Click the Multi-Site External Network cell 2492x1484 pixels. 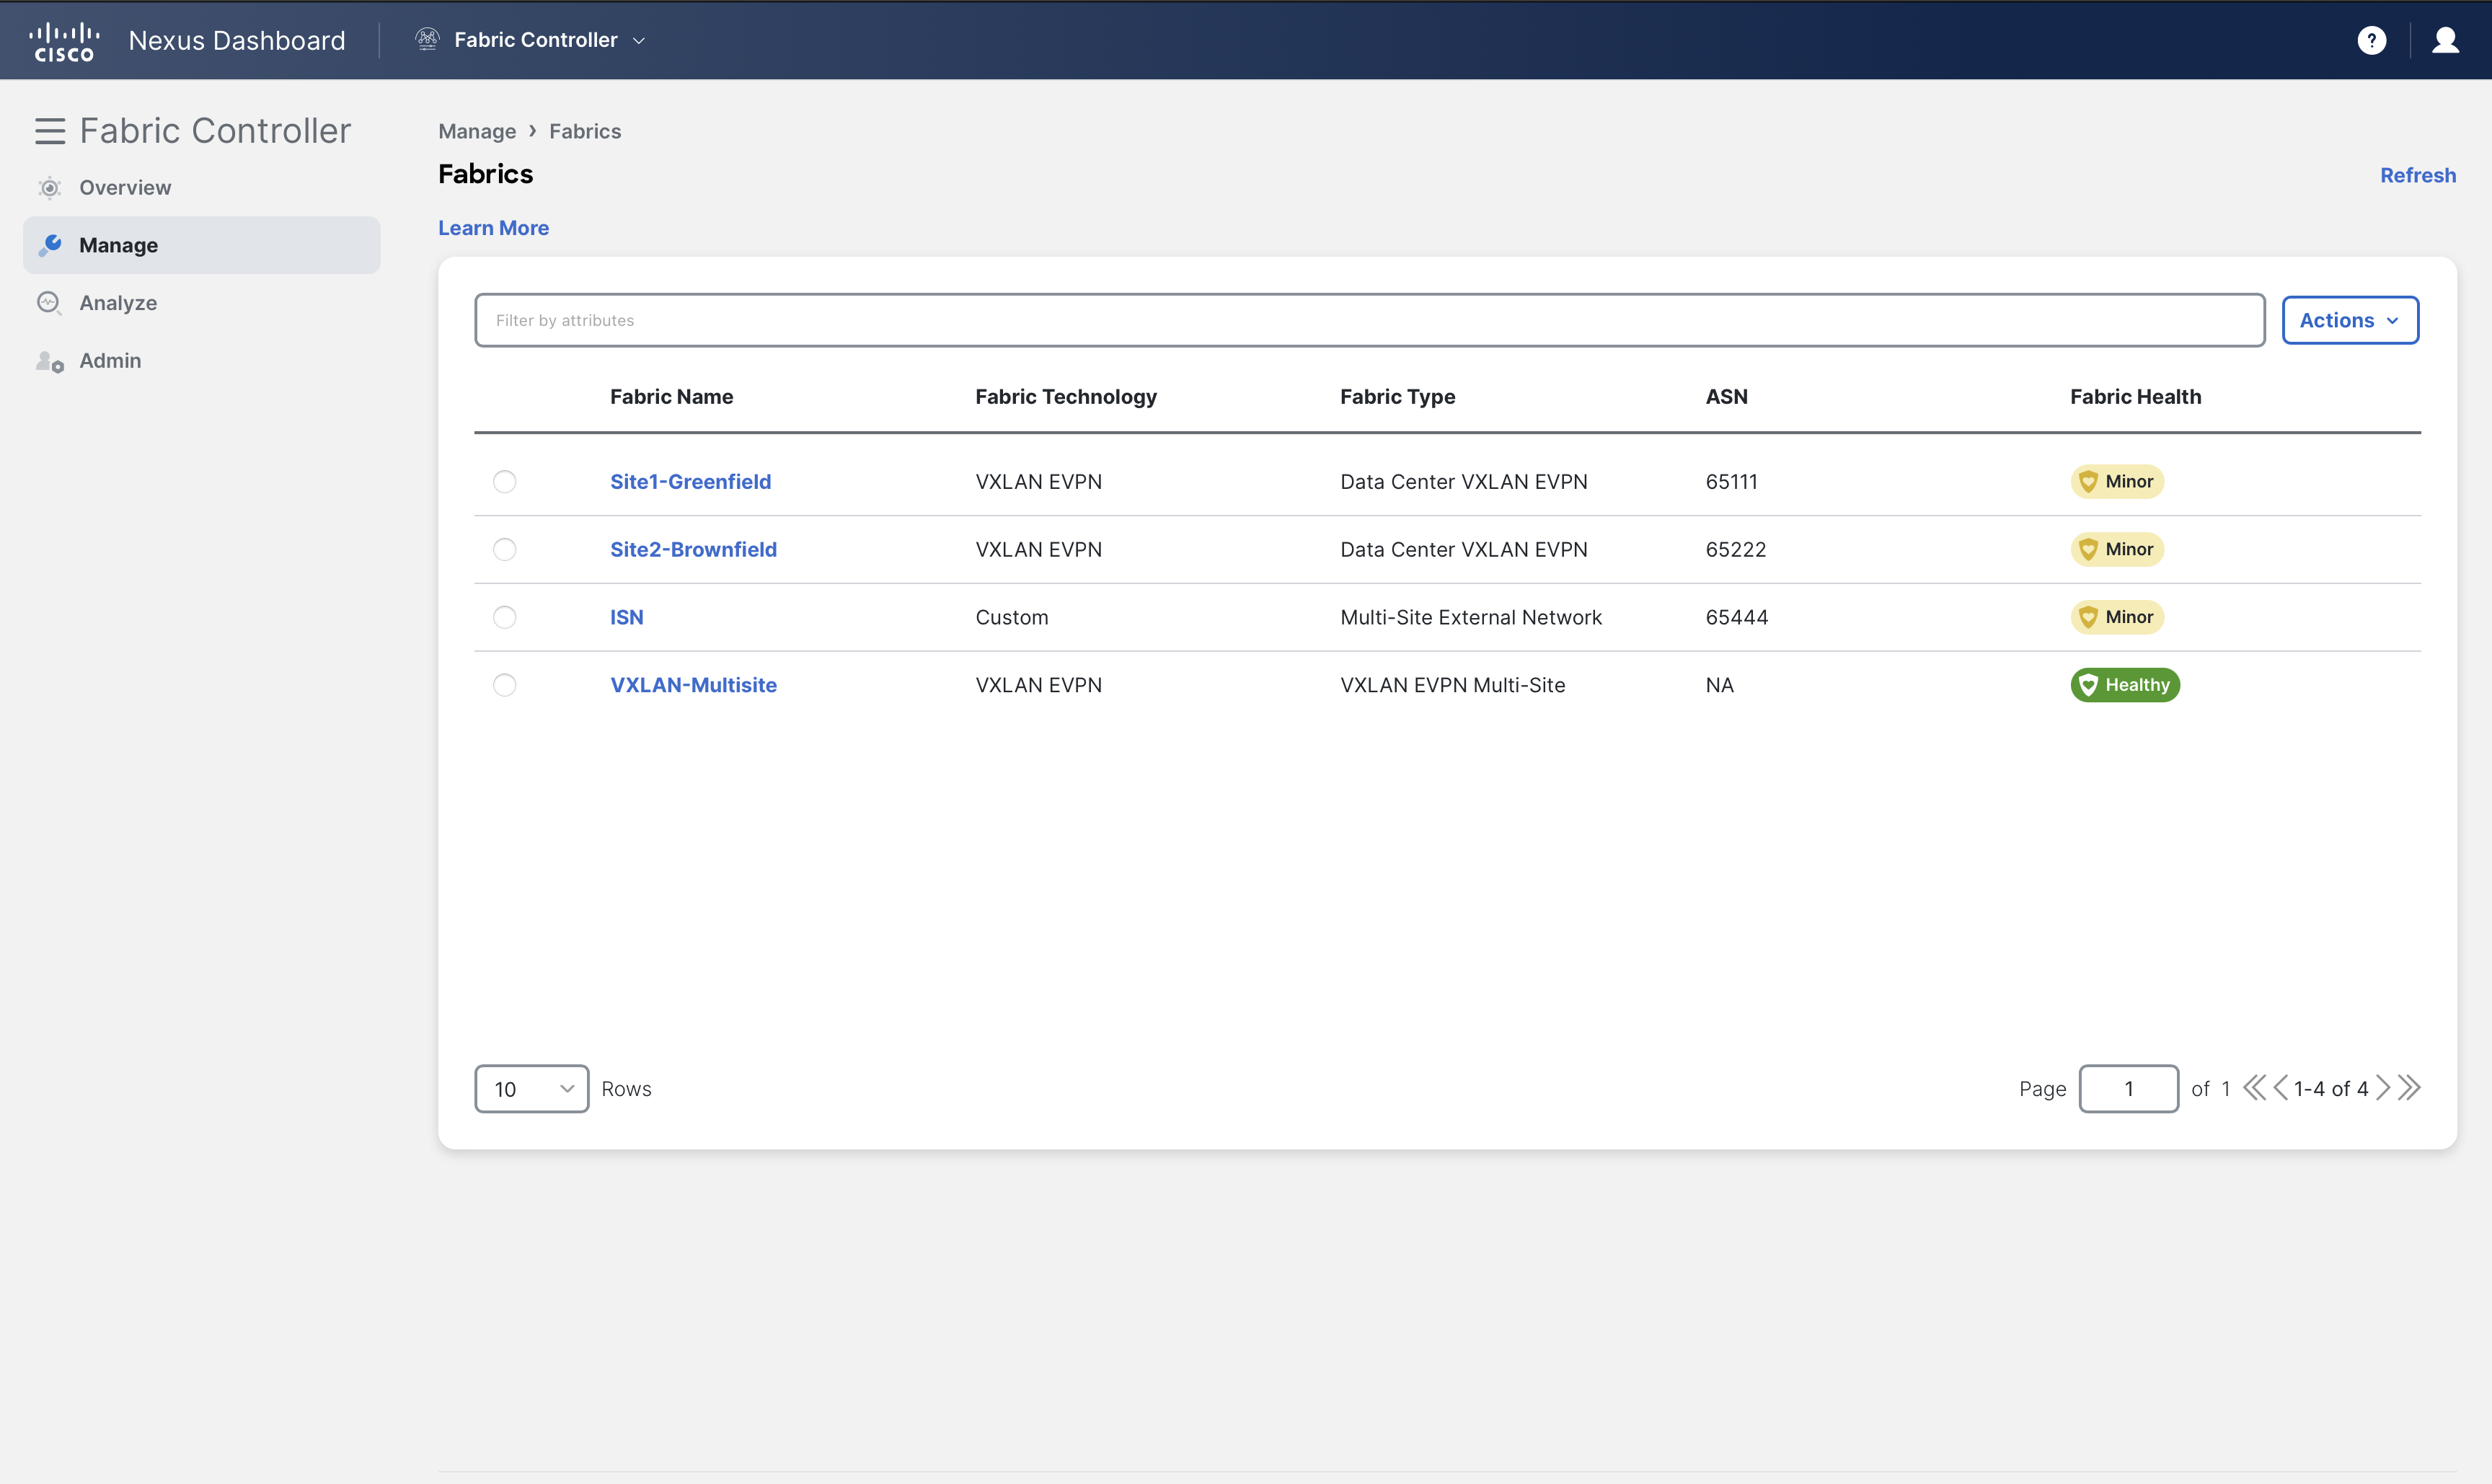pos(1471,618)
